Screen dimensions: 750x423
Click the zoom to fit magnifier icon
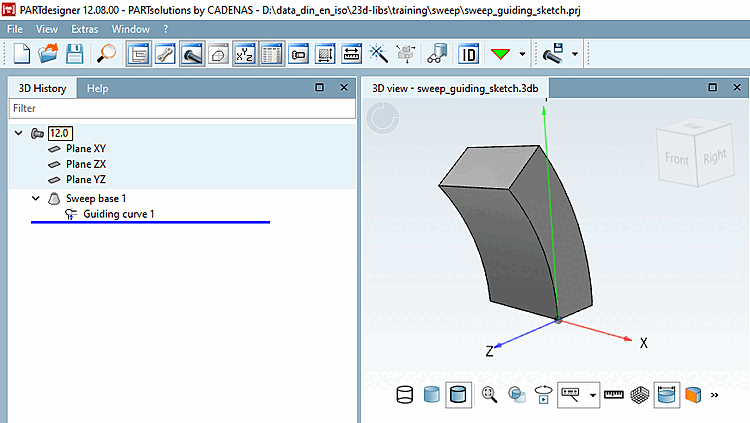point(489,395)
